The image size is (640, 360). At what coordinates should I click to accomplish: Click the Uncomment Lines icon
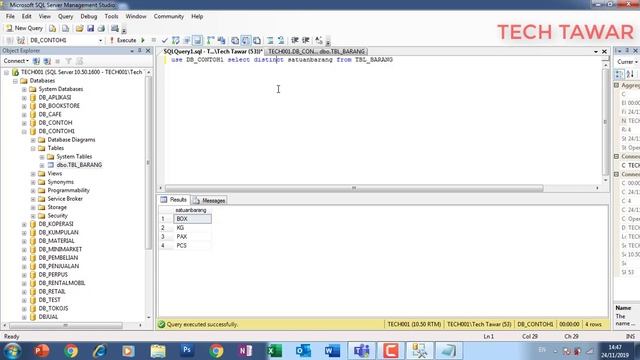281,40
